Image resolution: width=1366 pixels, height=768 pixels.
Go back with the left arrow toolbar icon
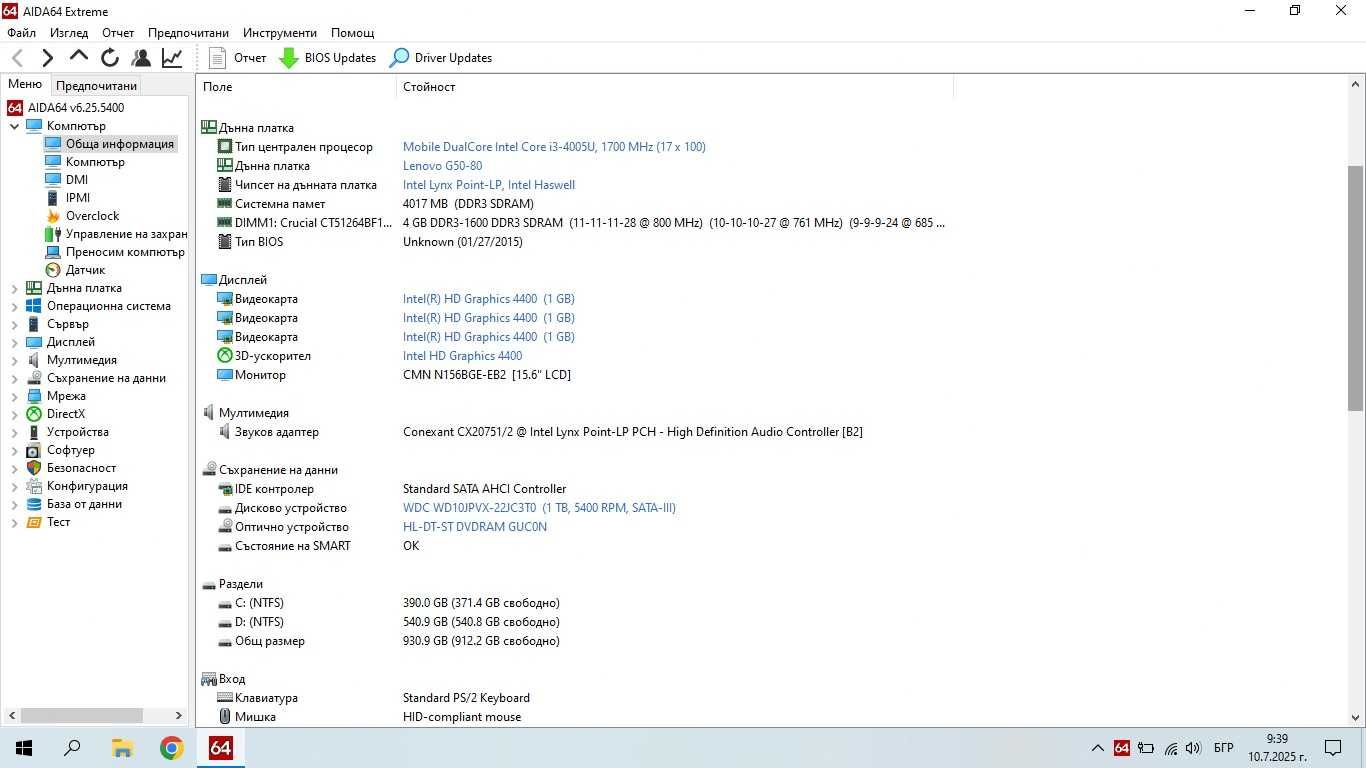(17, 58)
